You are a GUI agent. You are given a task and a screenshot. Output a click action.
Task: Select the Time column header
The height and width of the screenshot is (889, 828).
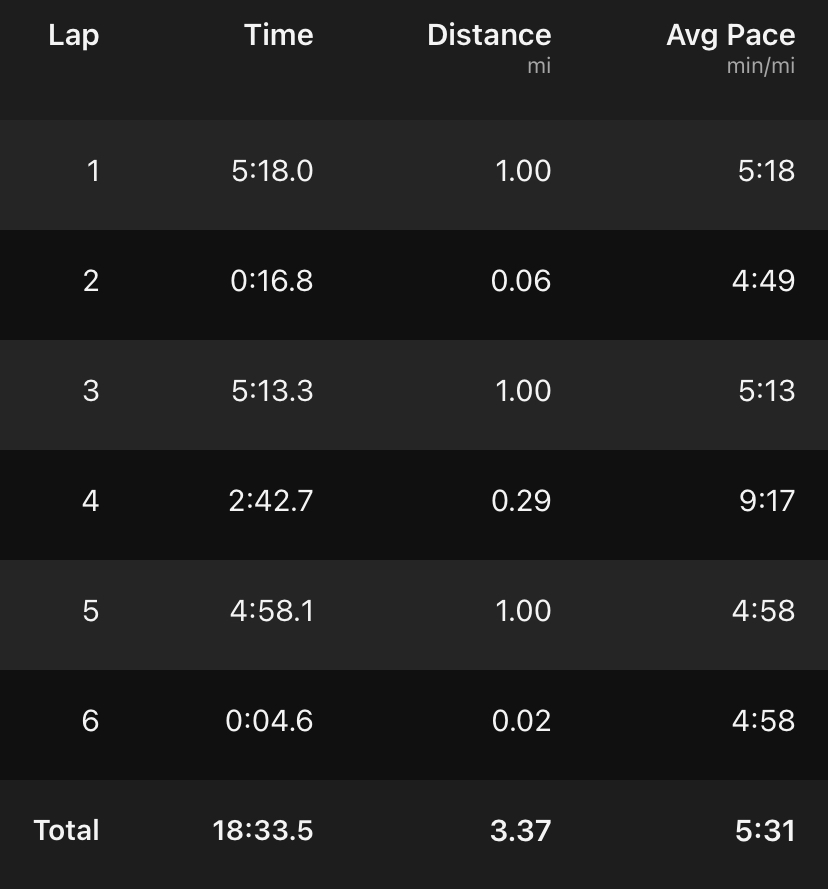(278, 35)
